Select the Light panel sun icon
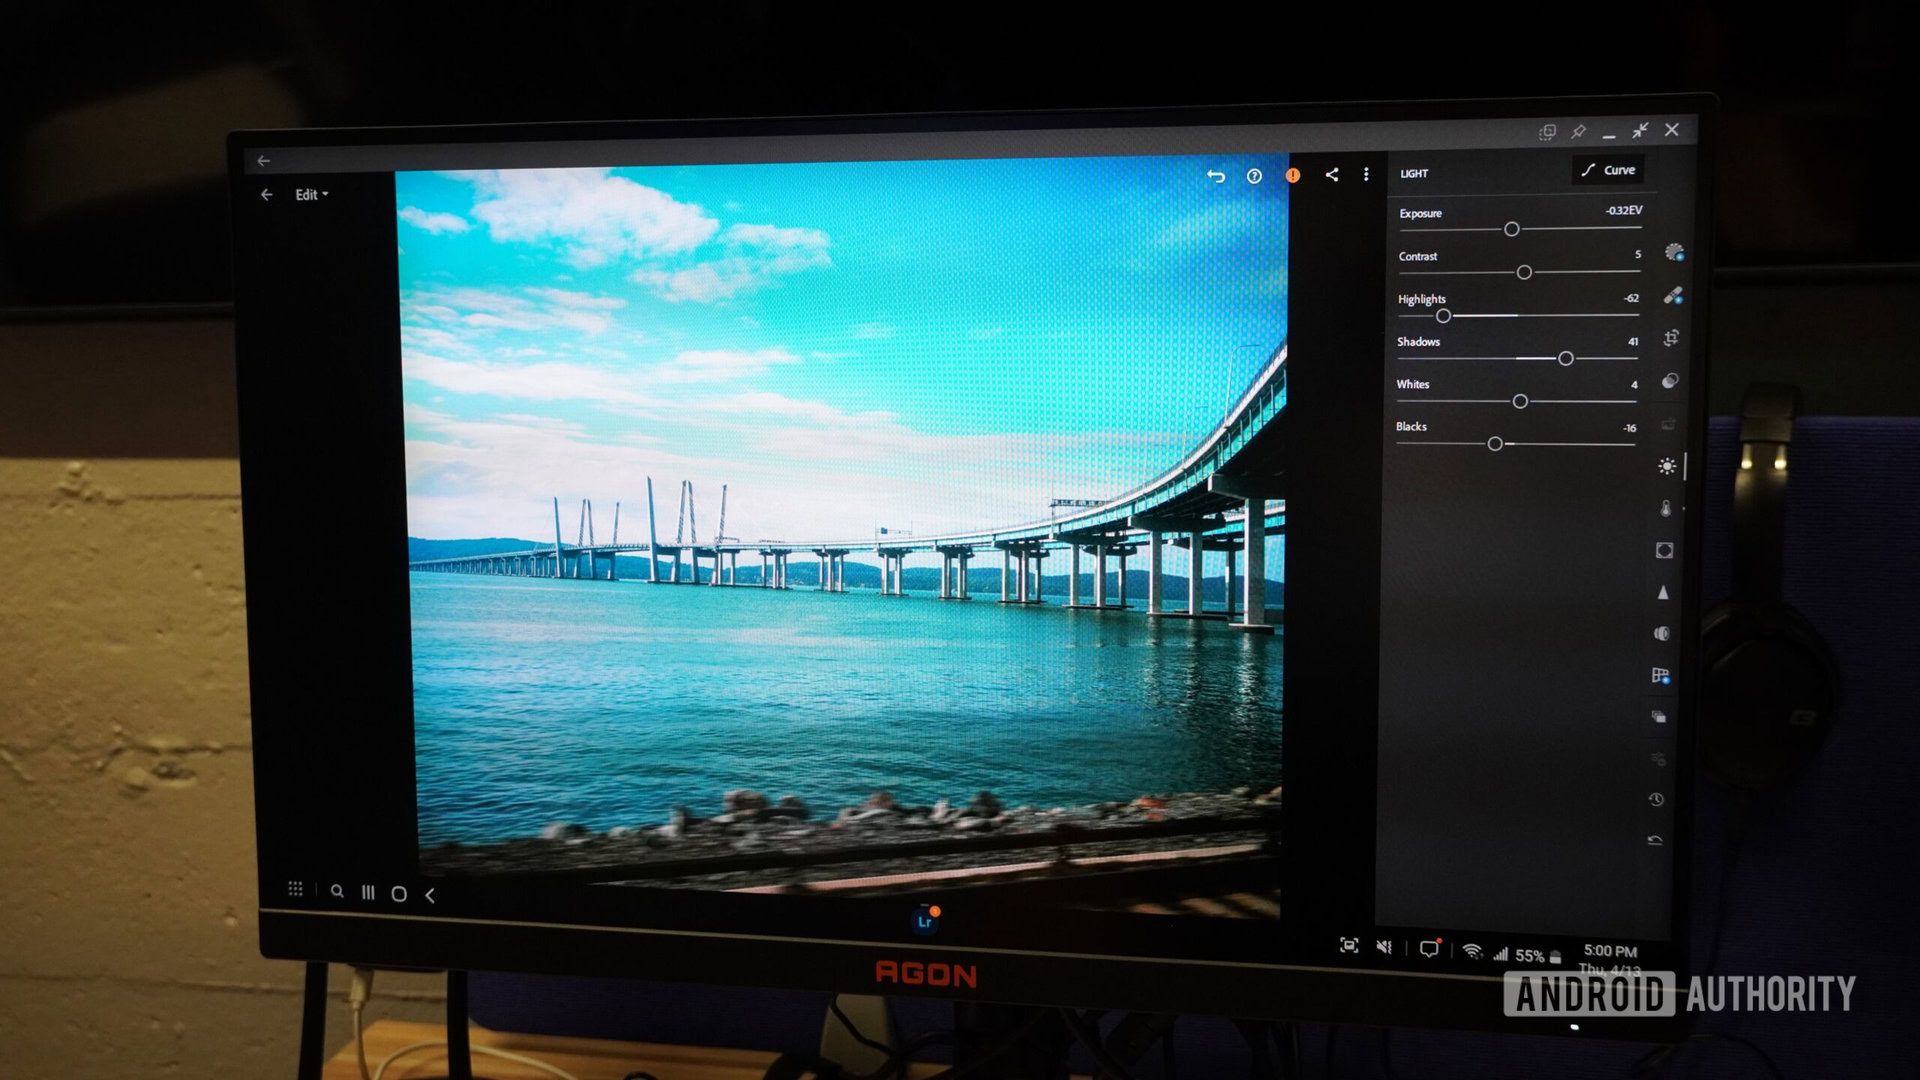The height and width of the screenshot is (1080, 1920). (1667, 466)
